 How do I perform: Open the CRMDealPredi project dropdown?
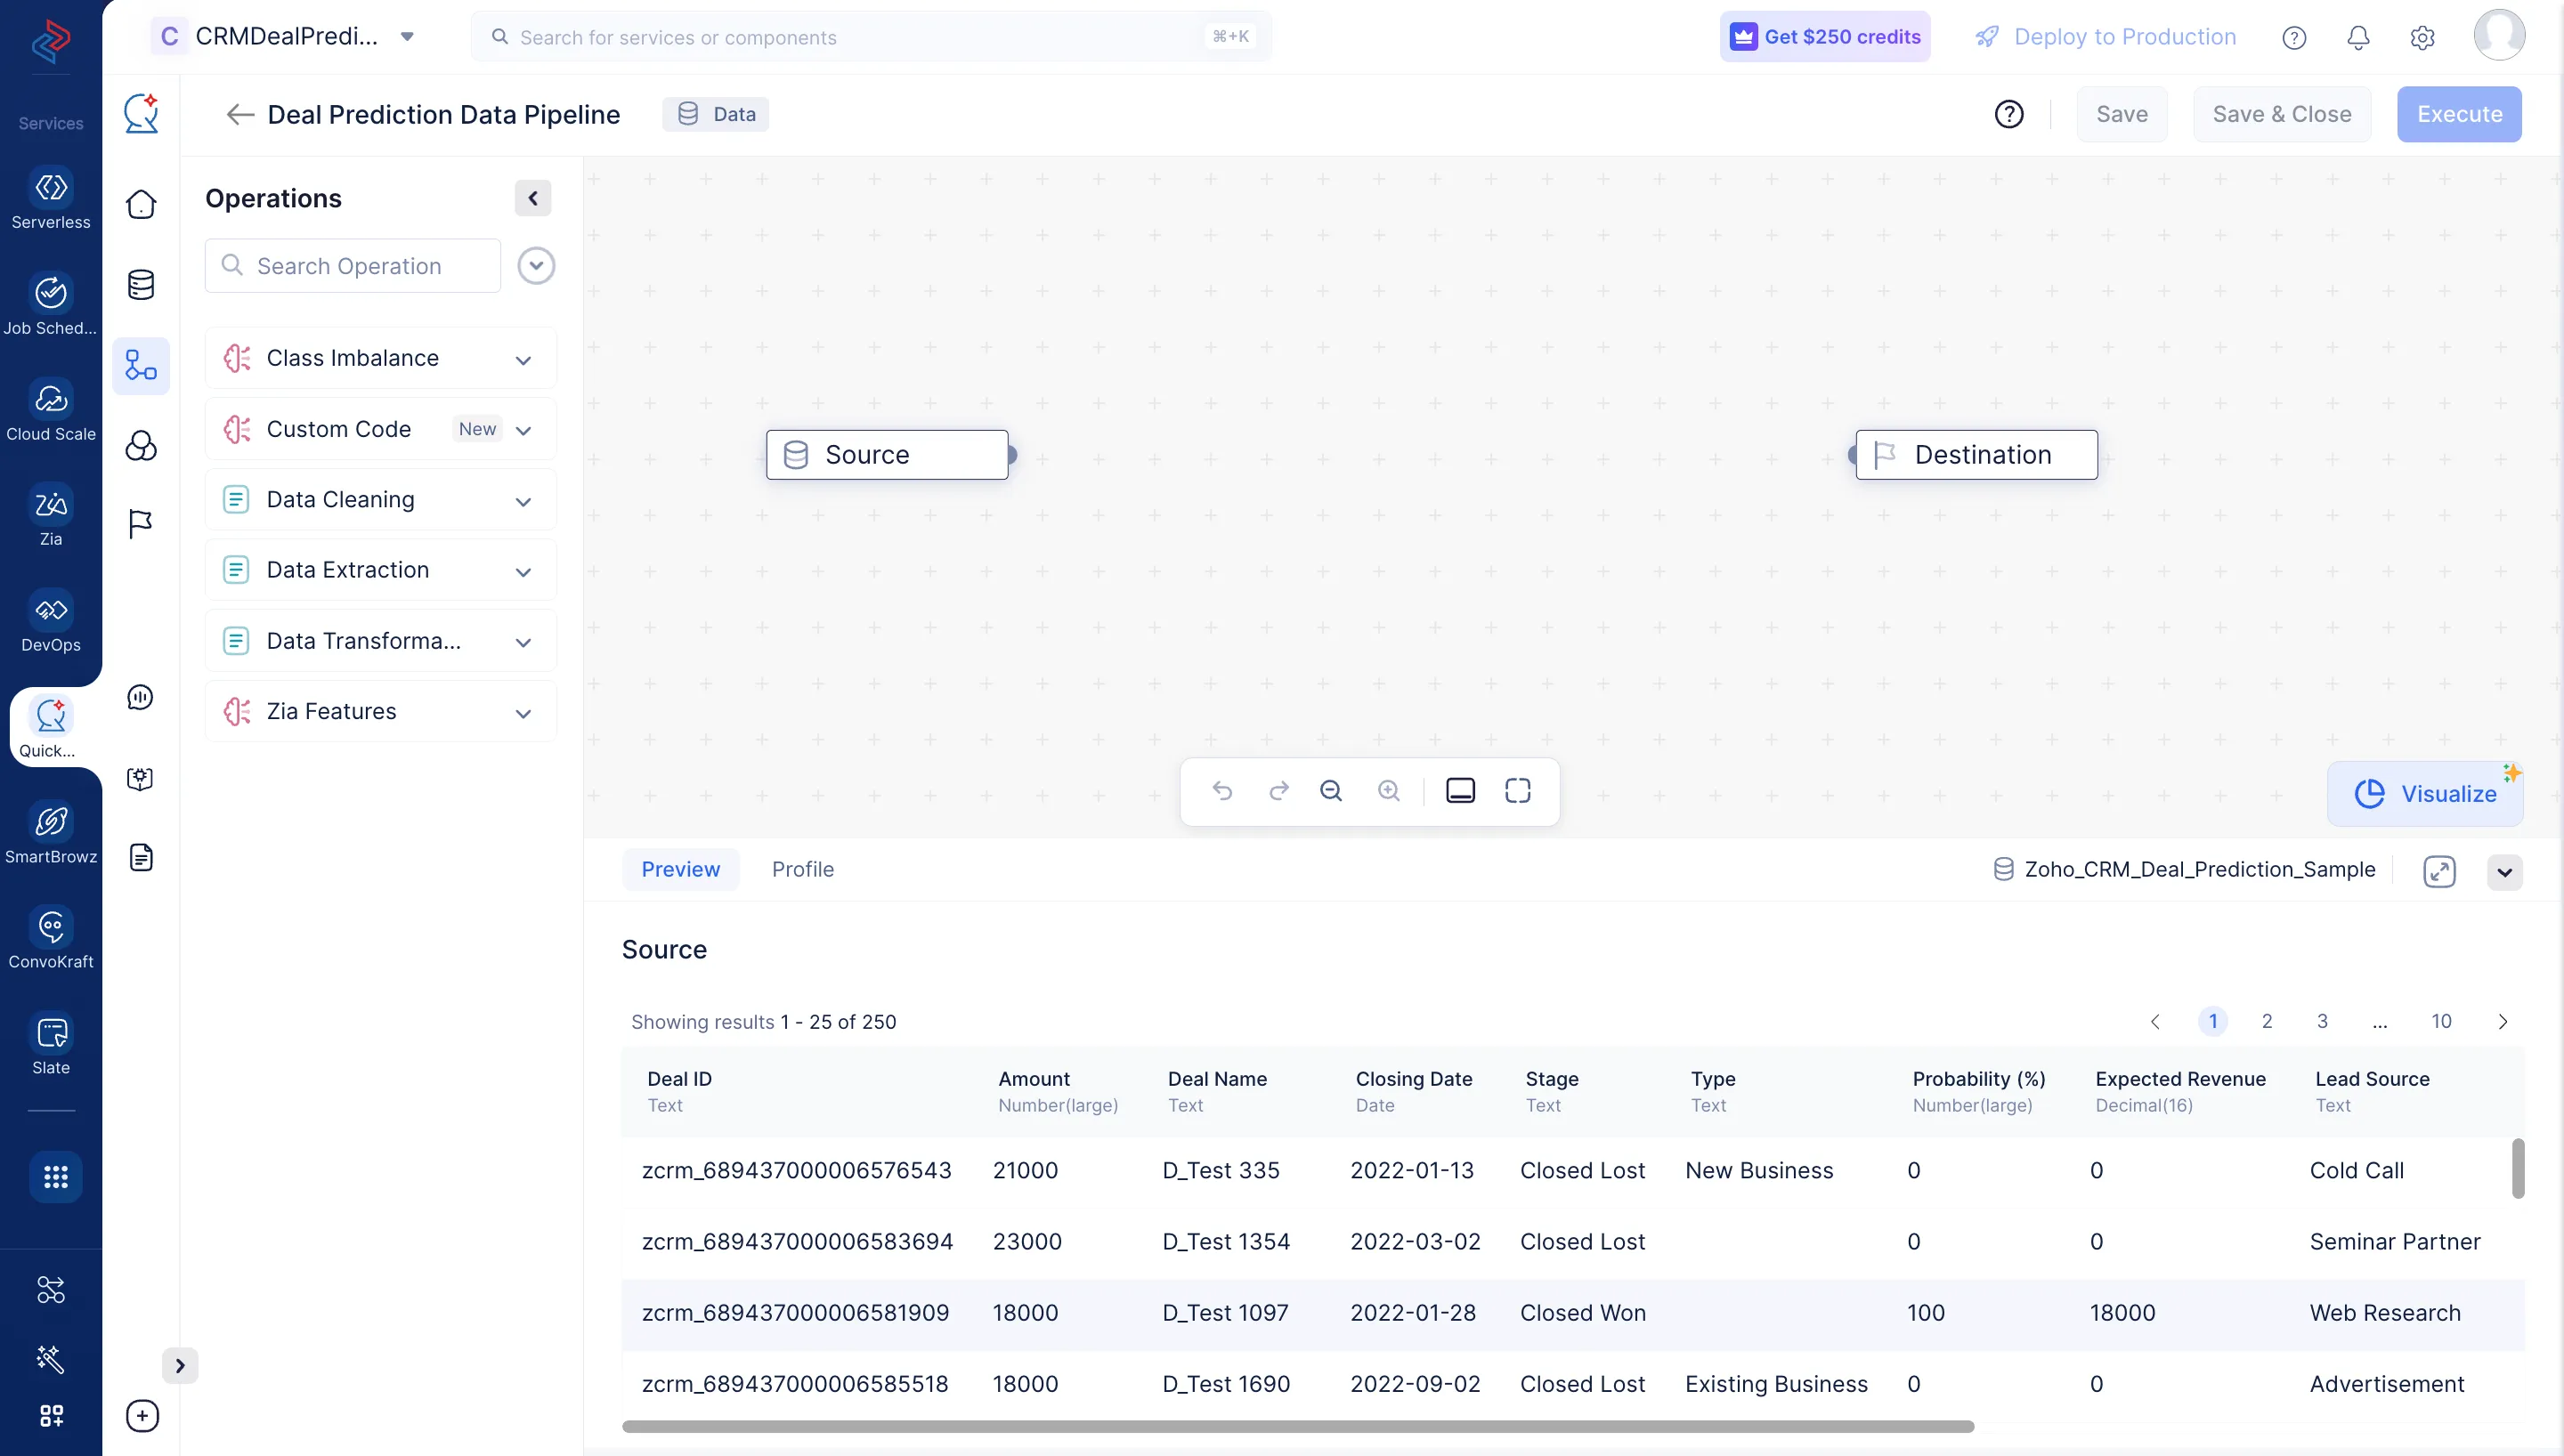(407, 37)
